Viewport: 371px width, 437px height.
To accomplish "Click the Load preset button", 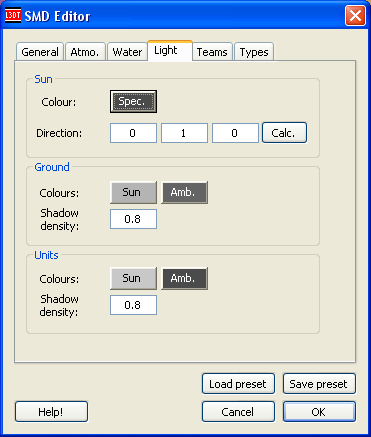I will click(238, 384).
